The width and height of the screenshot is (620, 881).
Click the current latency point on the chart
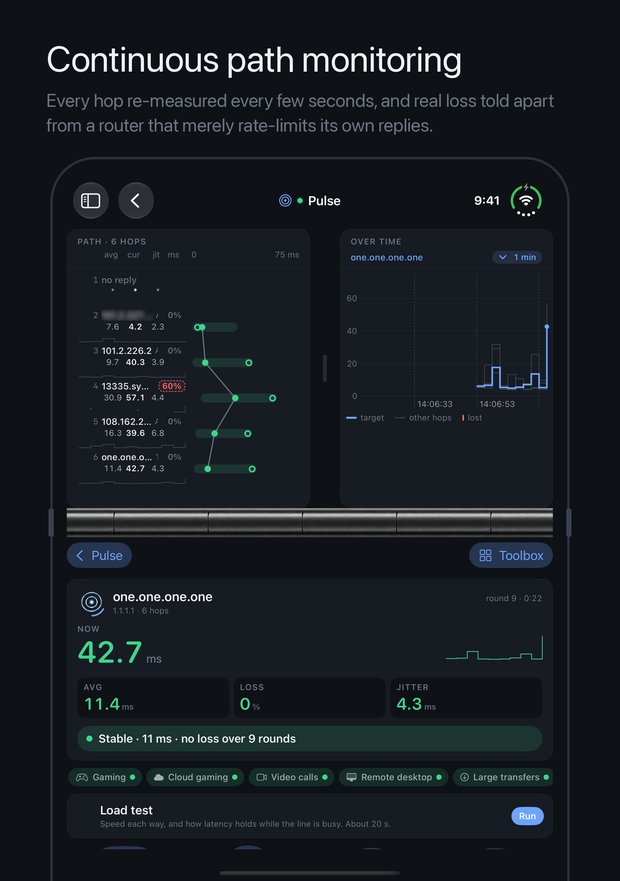pyautogui.click(x=547, y=326)
